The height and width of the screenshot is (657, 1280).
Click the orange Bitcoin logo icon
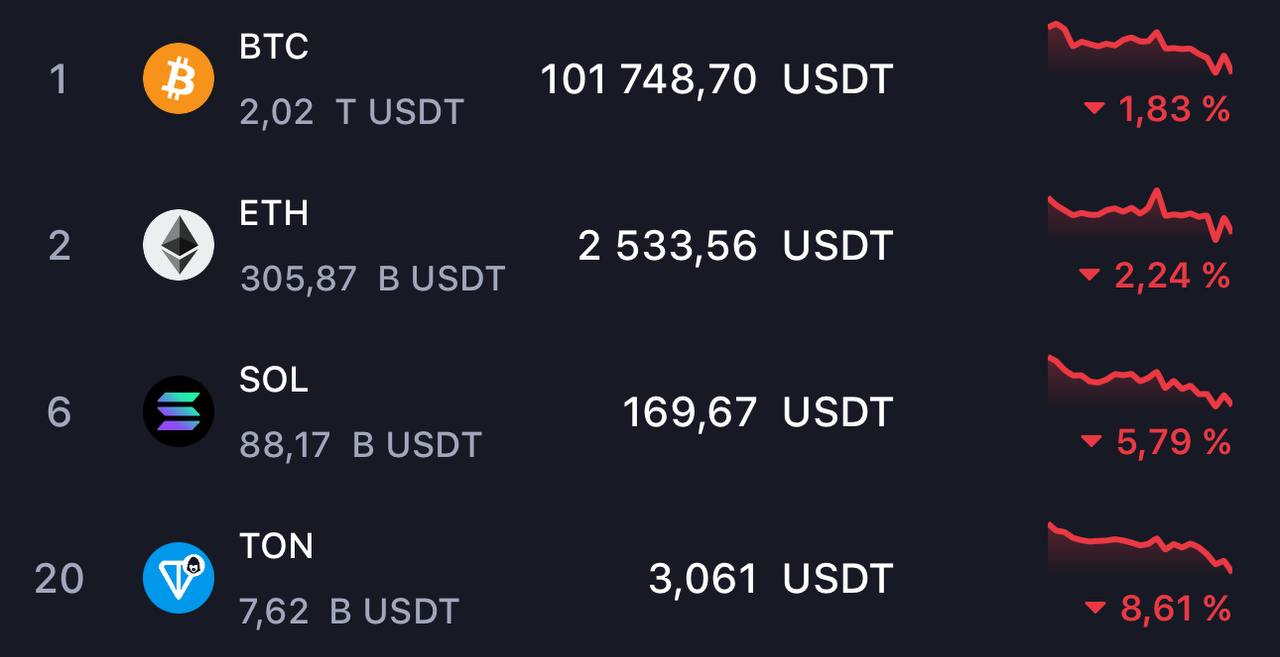[179, 78]
